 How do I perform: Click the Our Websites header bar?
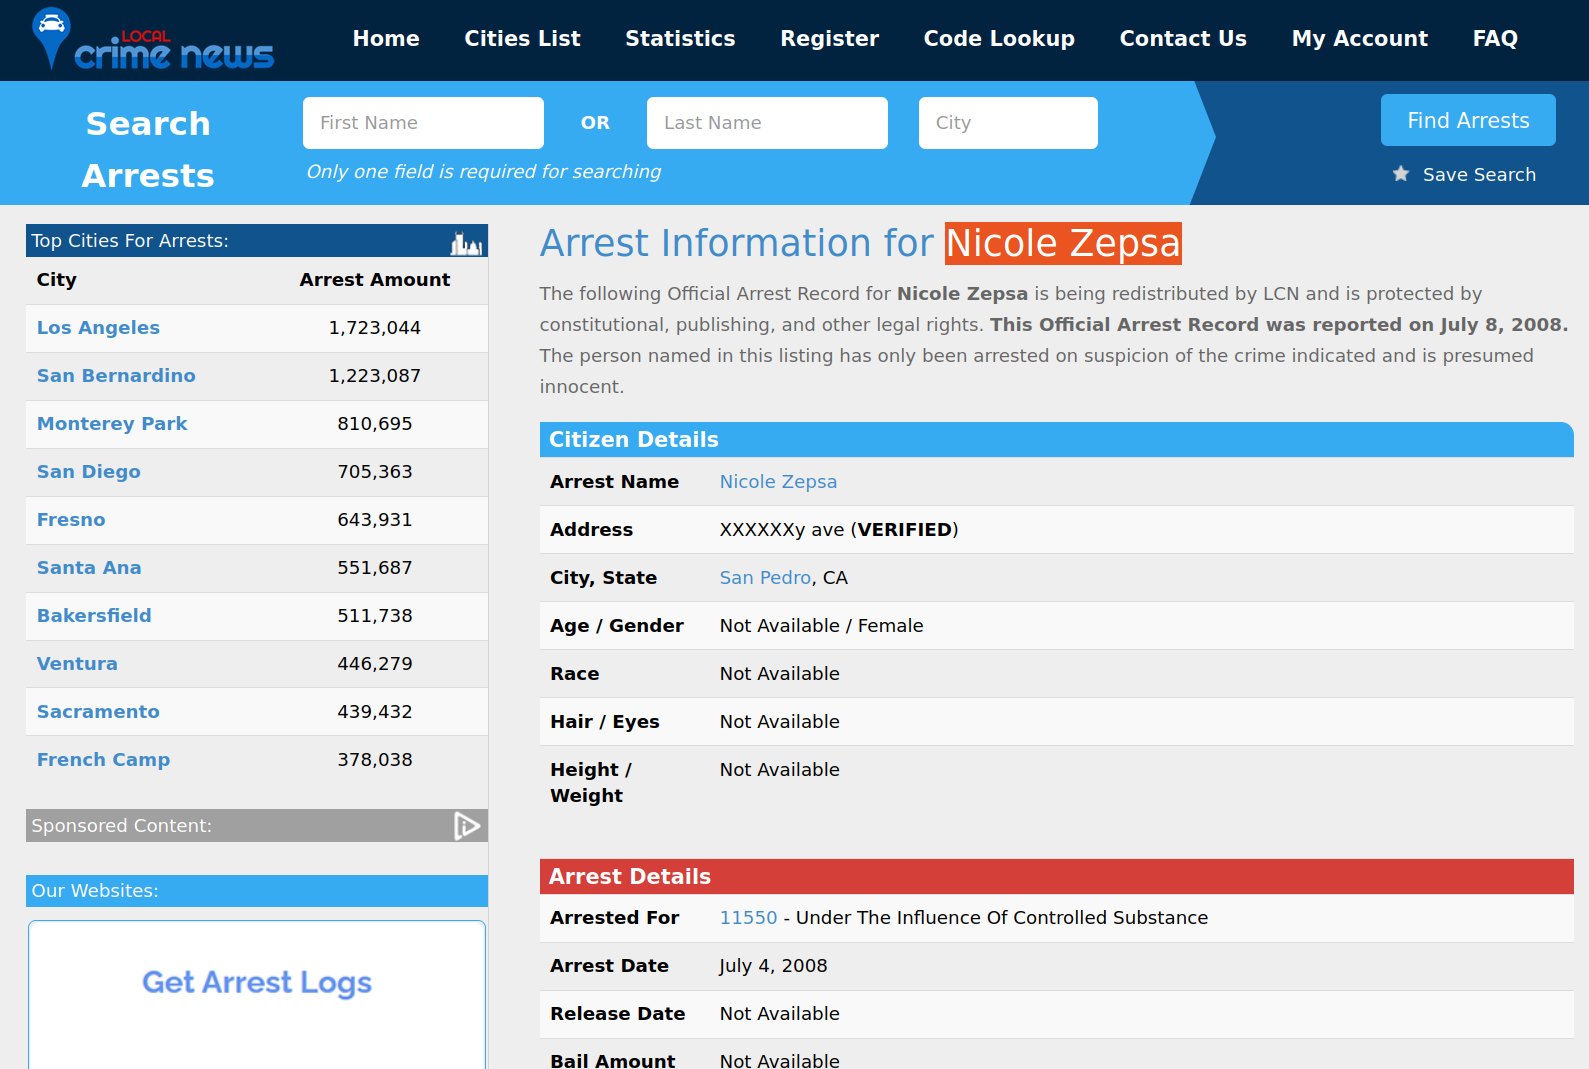257,891
